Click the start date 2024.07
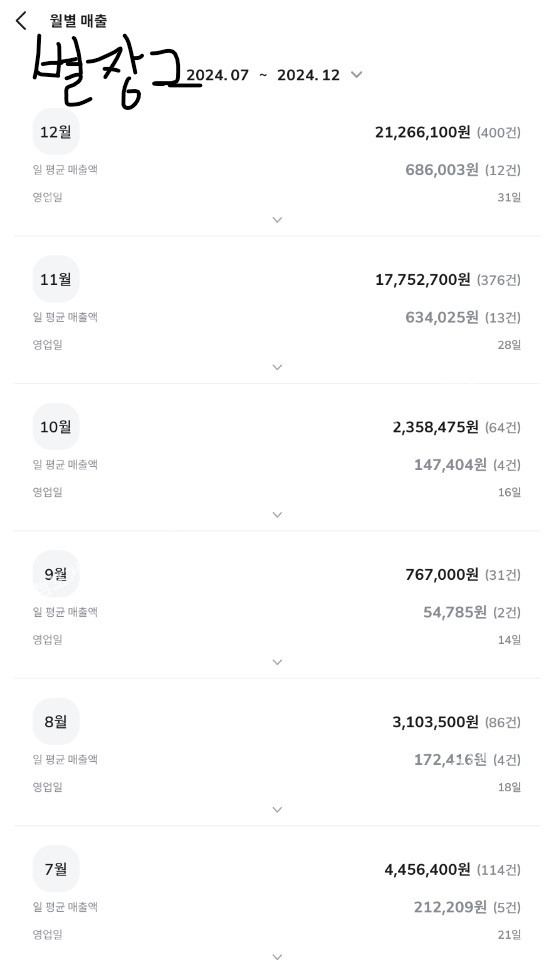 (217, 75)
